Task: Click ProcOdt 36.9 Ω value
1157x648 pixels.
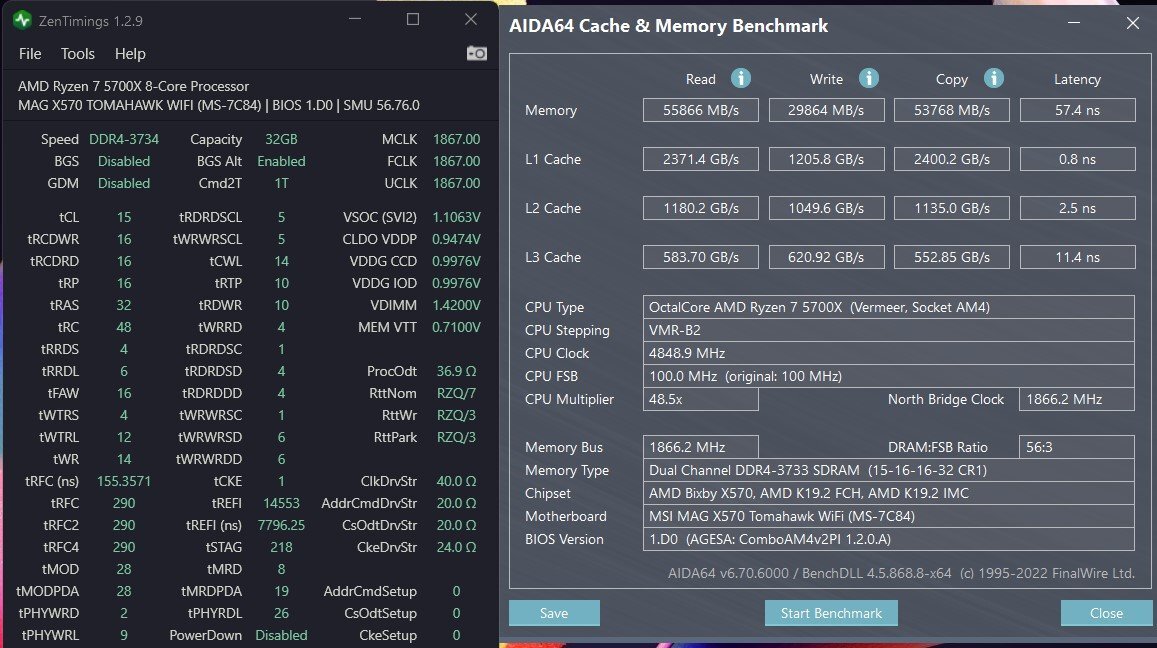Action: click(x=456, y=371)
